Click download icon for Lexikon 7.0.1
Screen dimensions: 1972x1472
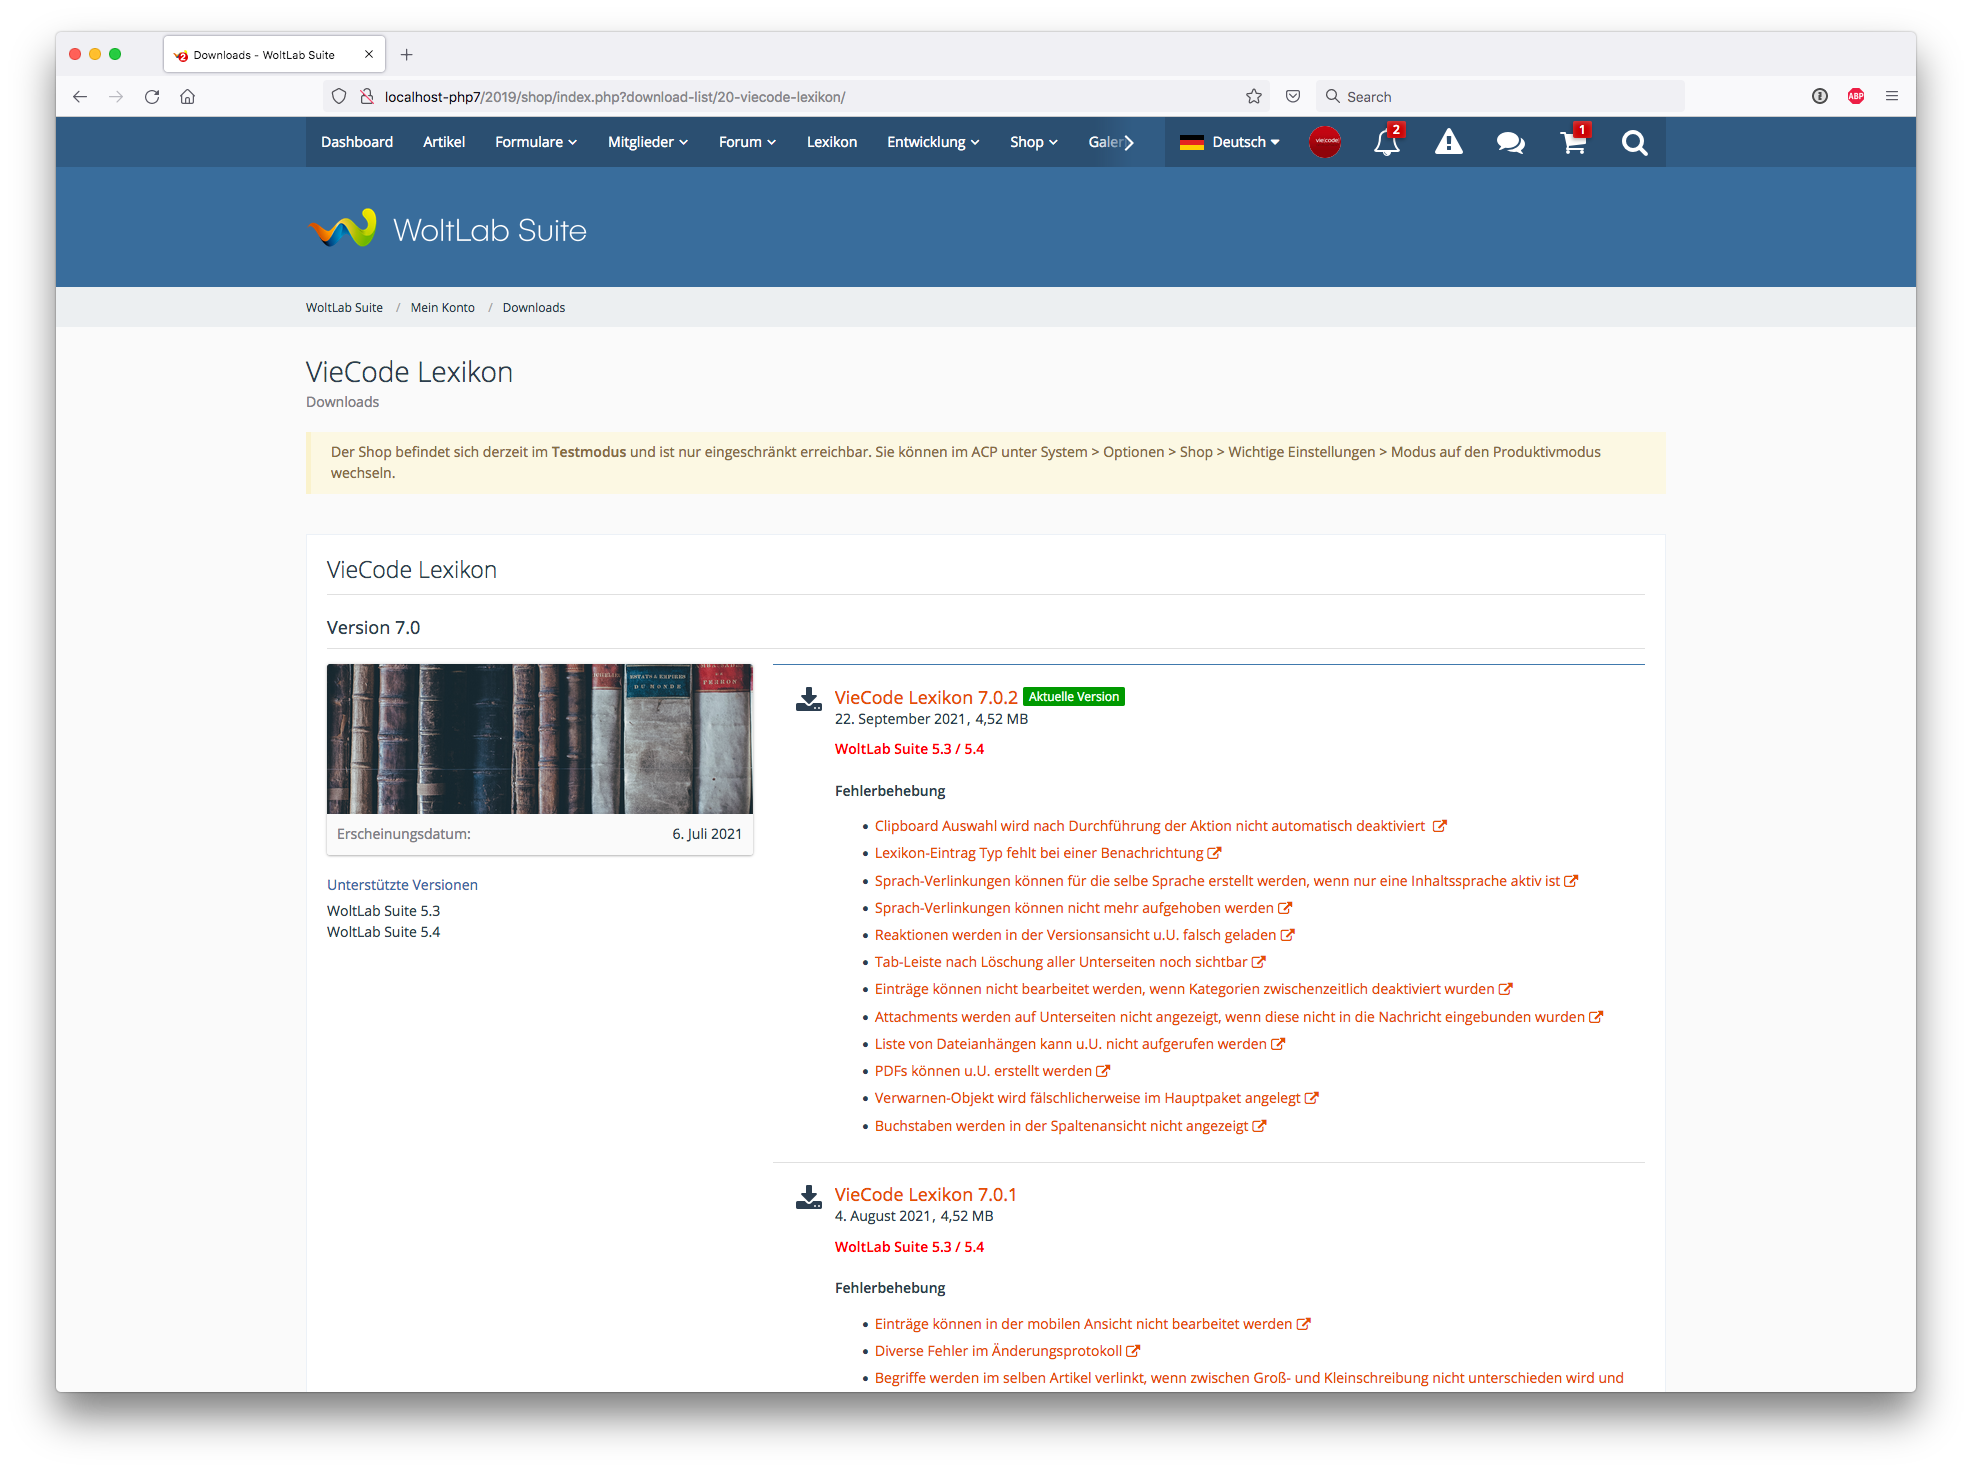(808, 1196)
